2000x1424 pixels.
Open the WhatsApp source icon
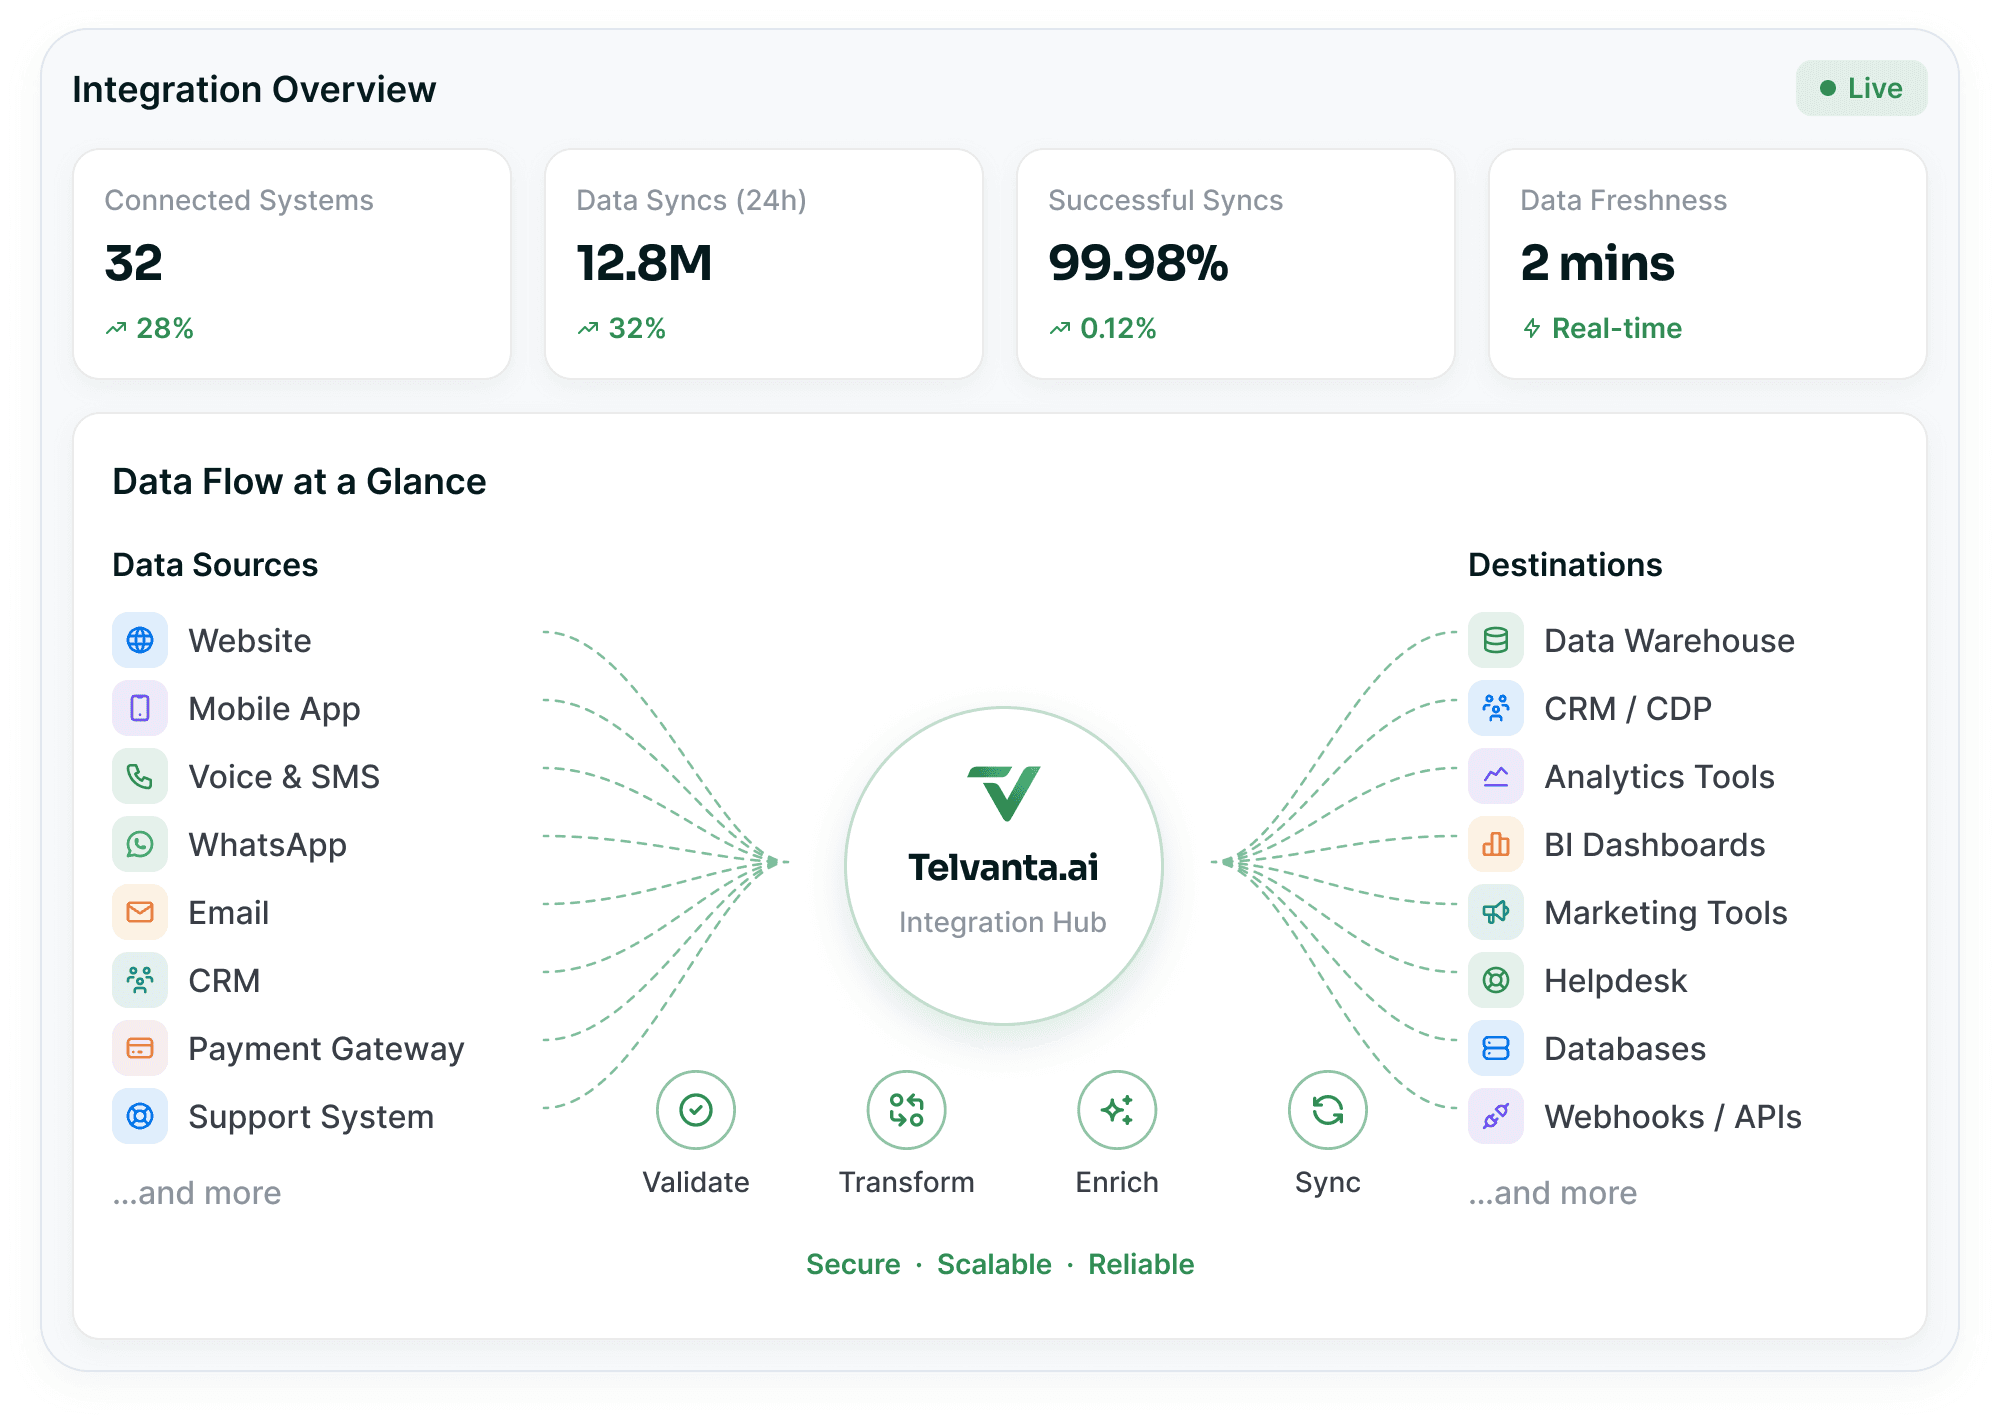[x=140, y=844]
